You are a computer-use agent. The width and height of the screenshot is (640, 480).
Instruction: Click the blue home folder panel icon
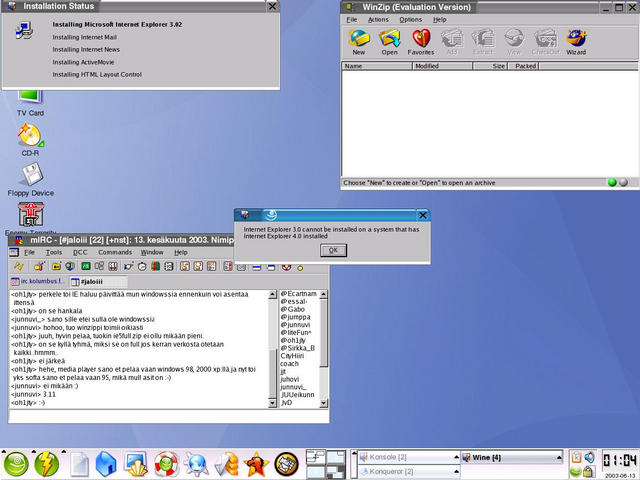[106, 464]
